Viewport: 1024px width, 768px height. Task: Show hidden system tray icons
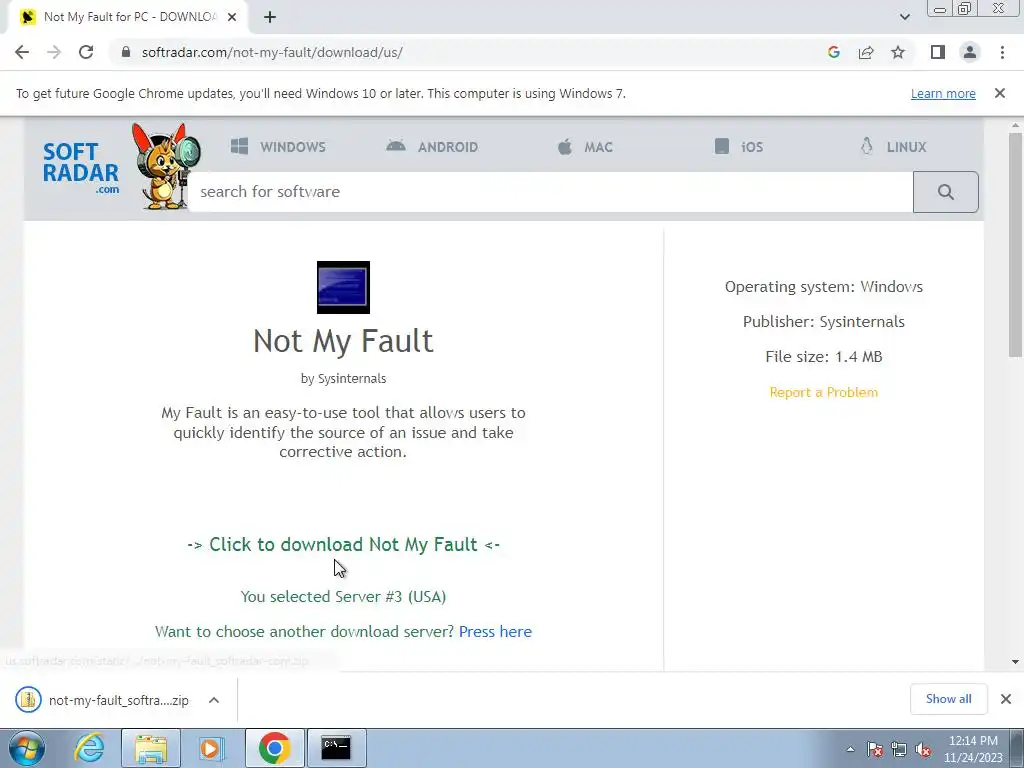(850, 750)
